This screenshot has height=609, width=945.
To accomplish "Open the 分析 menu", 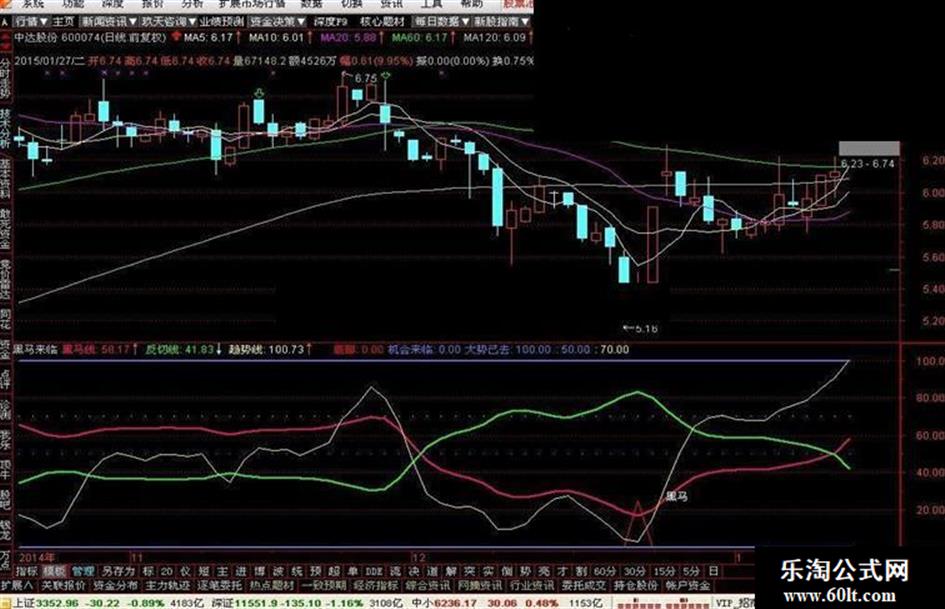I will click(x=192, y=4).
